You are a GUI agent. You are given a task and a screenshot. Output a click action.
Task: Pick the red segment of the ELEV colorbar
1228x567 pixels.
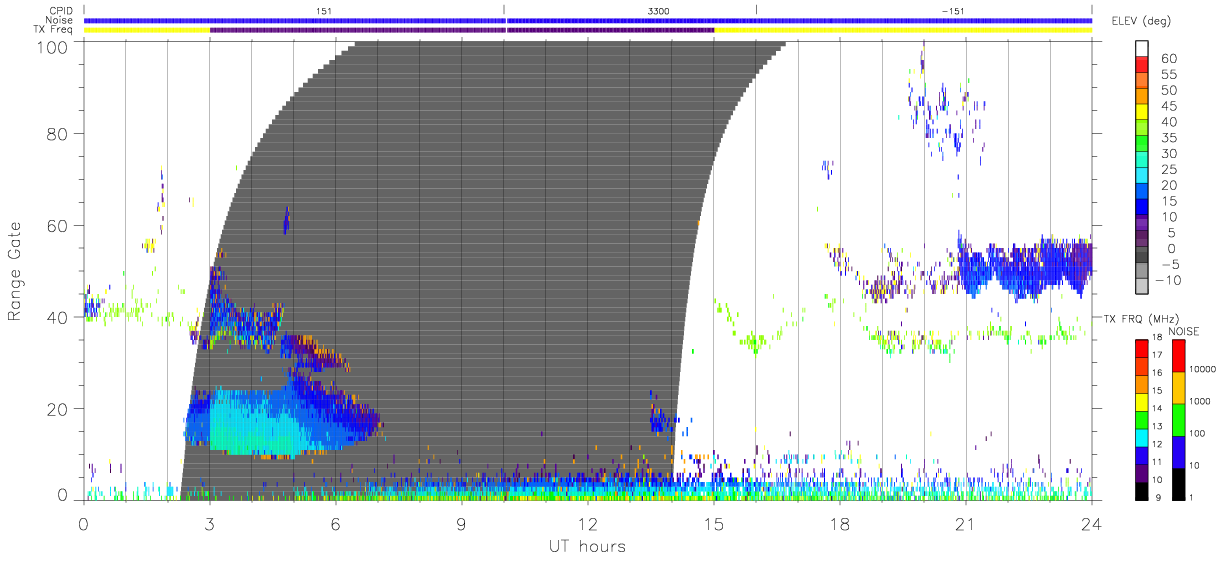tap(1142, 64)
